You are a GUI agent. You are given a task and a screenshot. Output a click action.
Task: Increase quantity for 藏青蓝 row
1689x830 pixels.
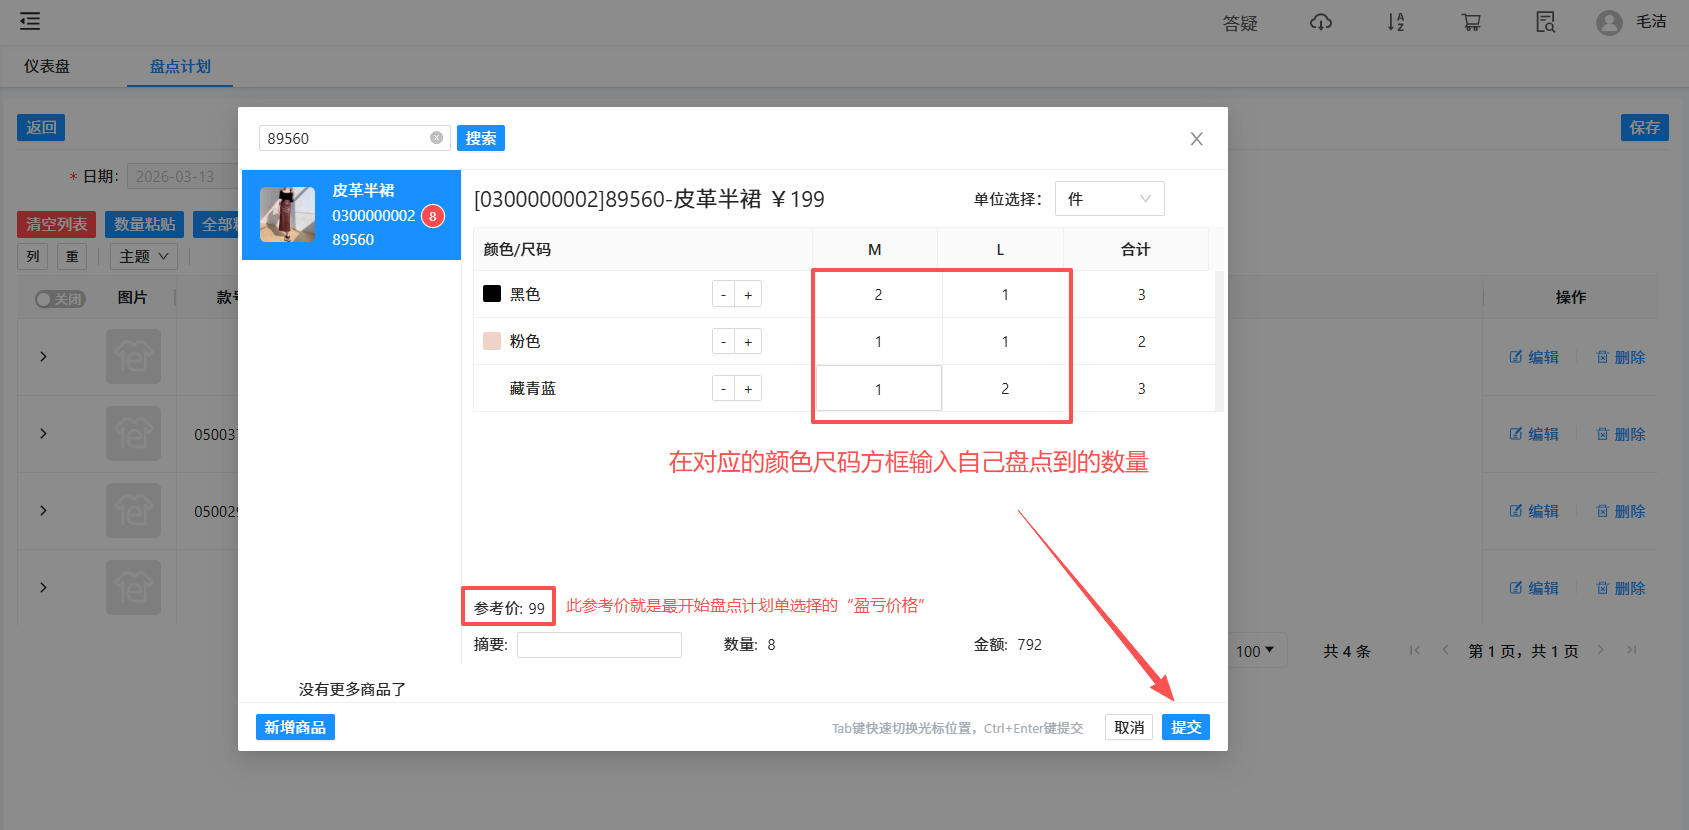(748, 388)
